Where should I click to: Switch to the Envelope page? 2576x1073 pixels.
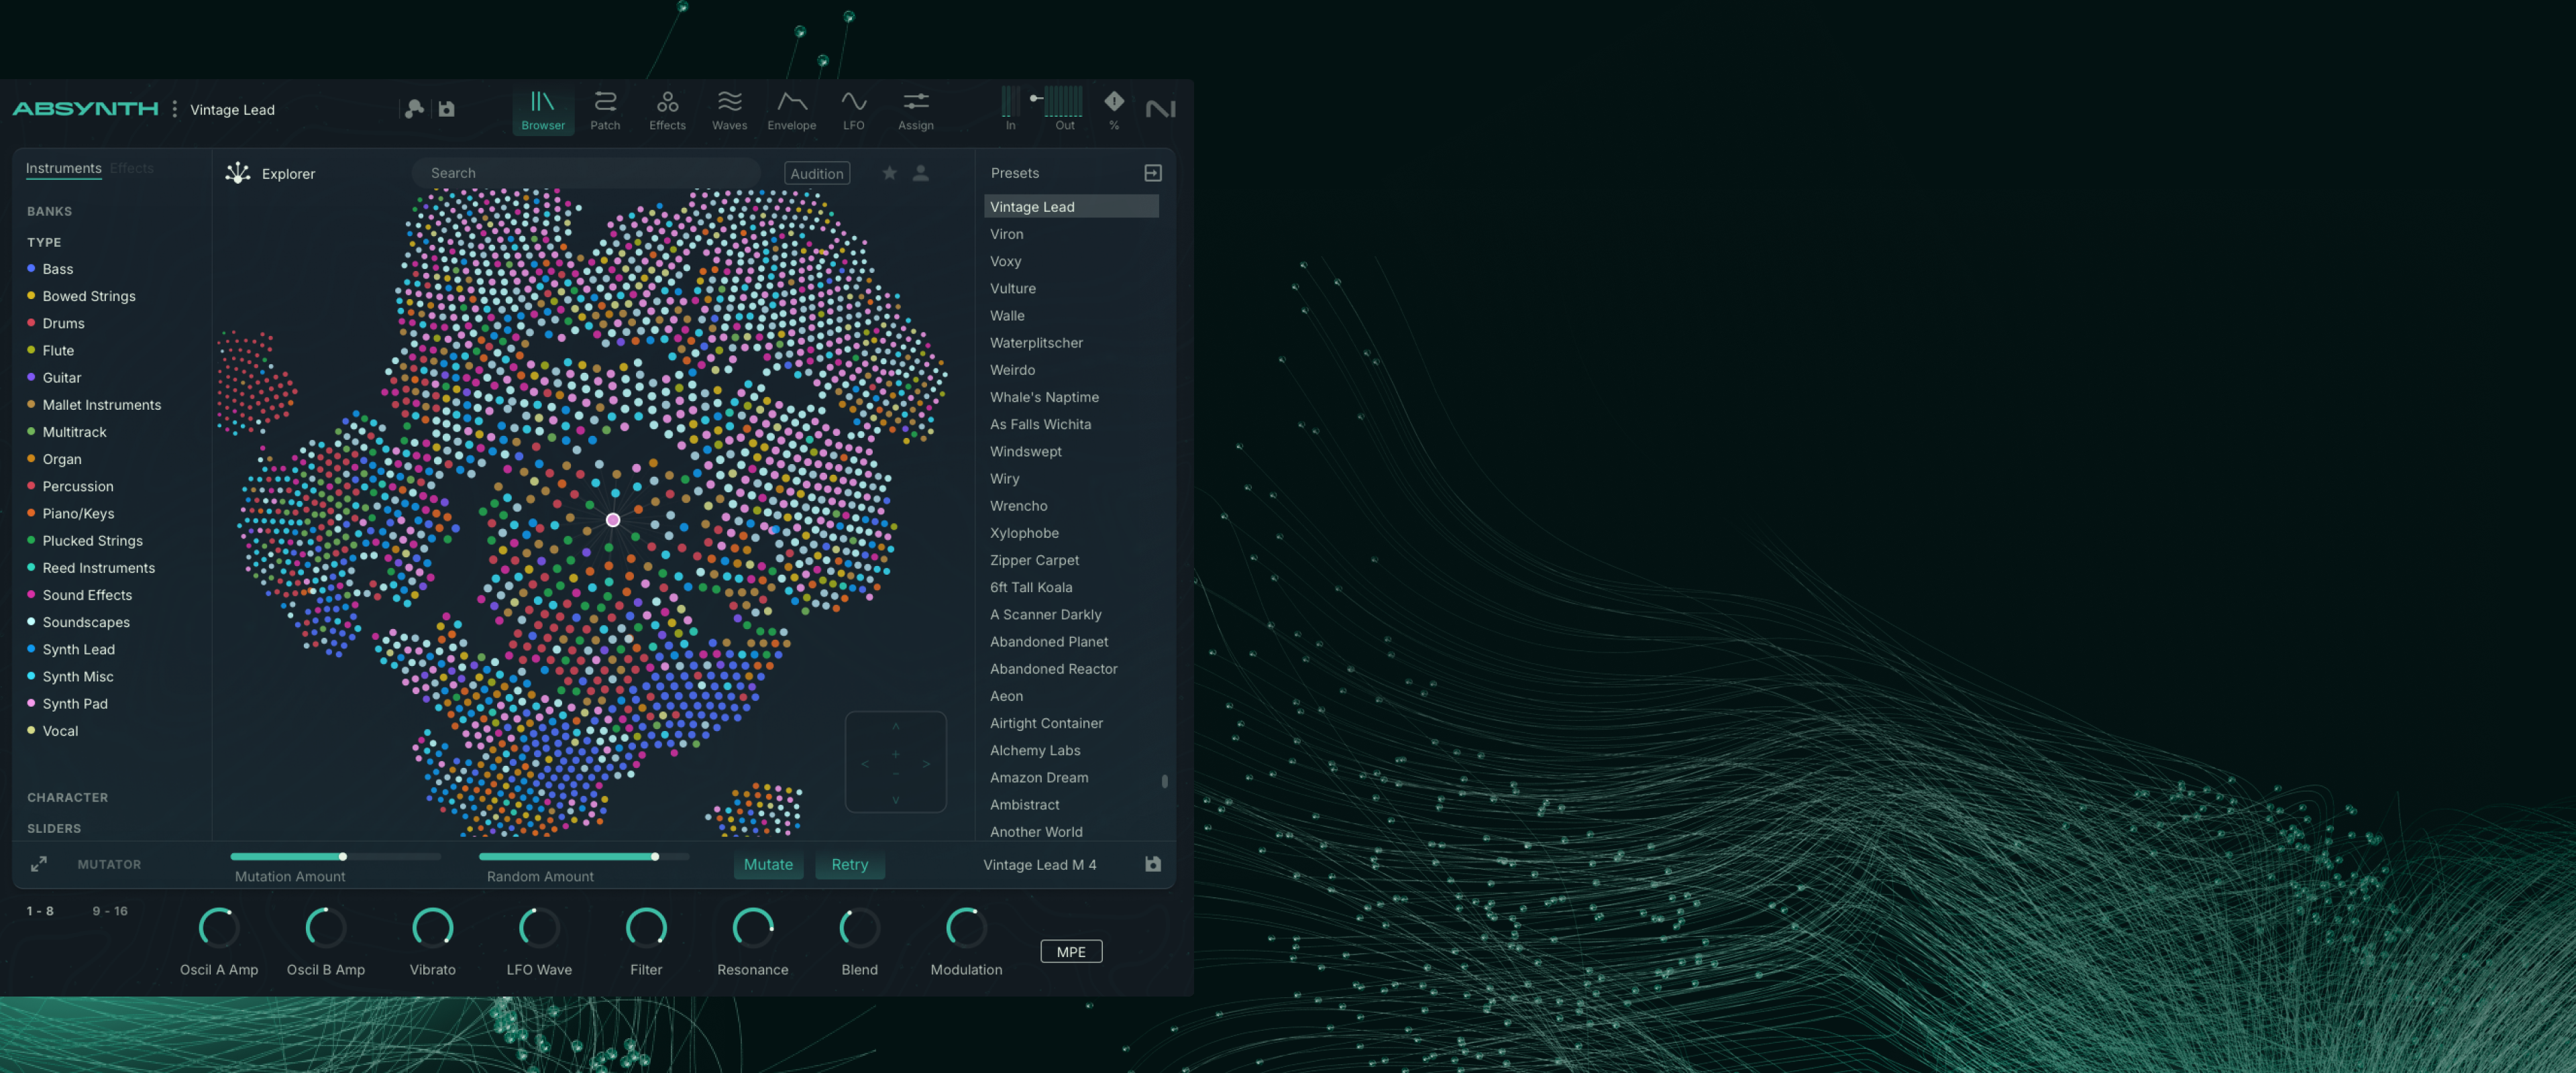coord(791,110)
